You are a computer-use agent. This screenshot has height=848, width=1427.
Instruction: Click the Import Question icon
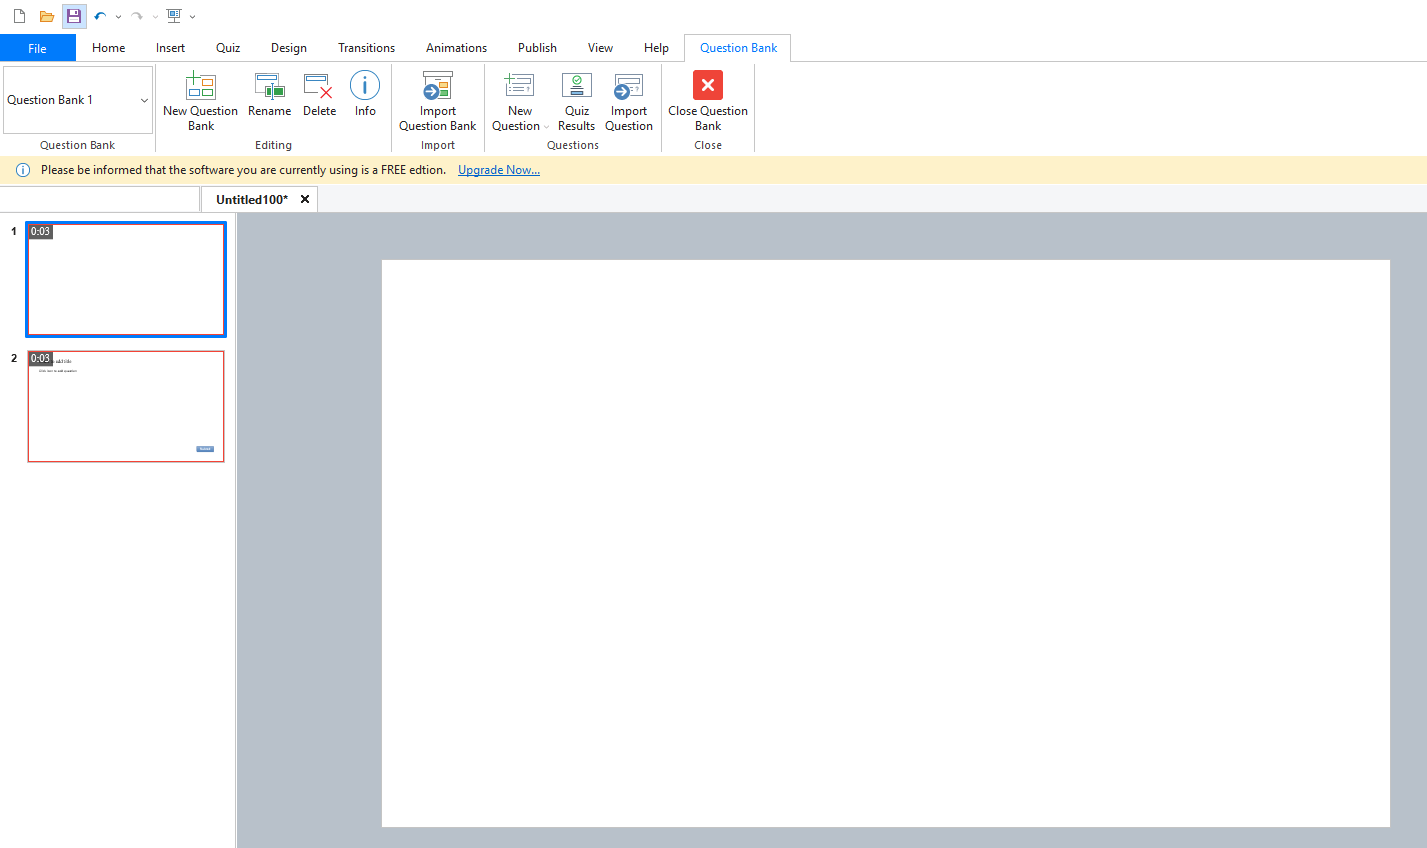click(629, 87)
